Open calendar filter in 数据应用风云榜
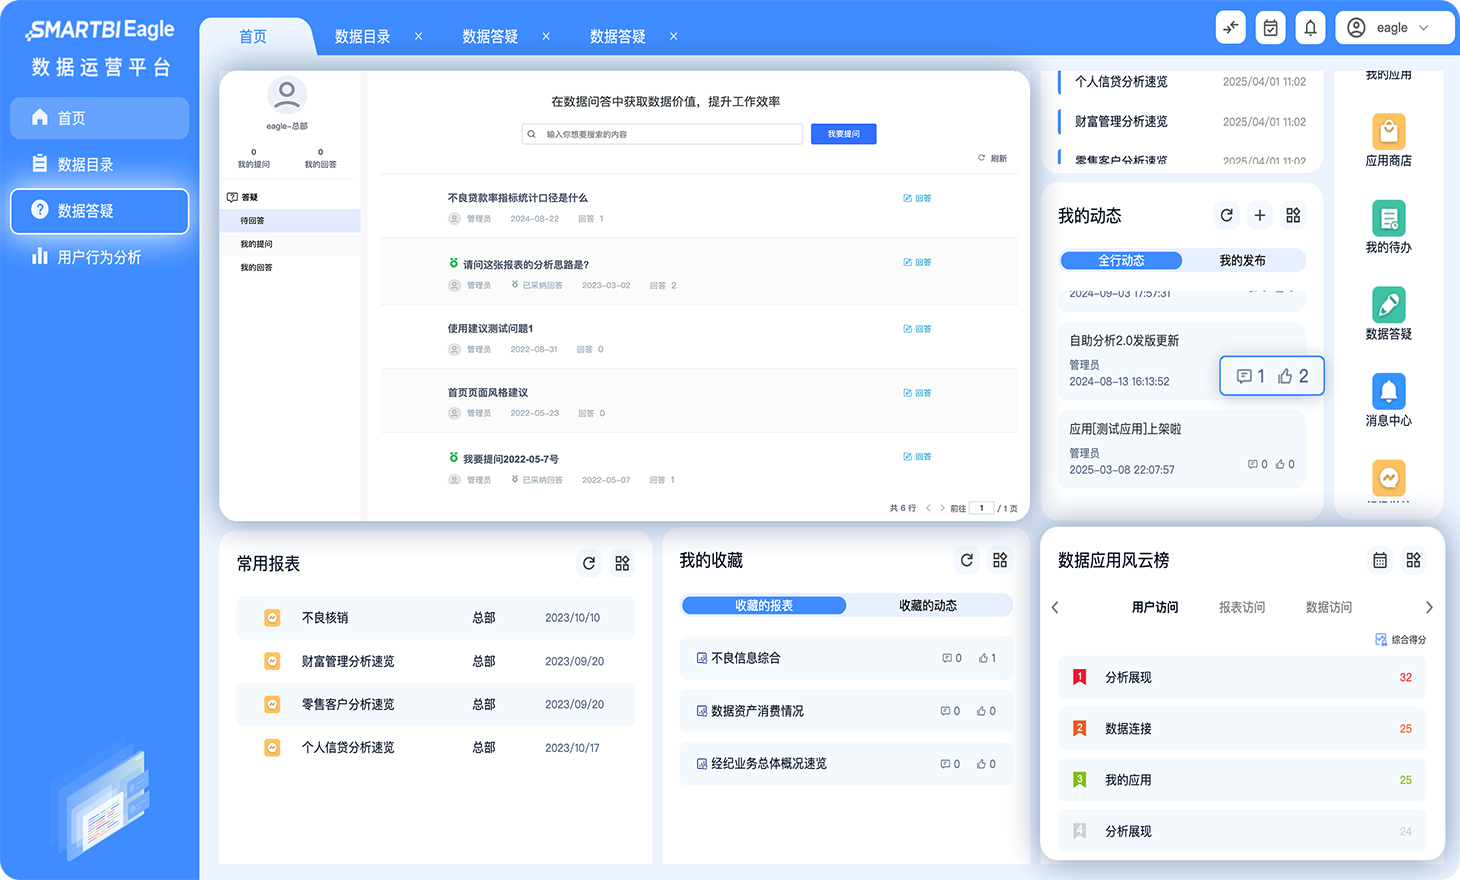This screenshot has height=880, width=1460. [x=1380, y=561]
